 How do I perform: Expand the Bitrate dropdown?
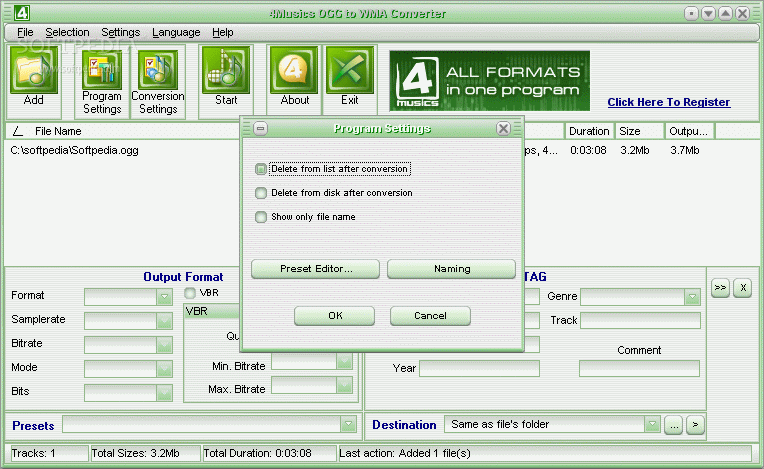click(164, 344)
